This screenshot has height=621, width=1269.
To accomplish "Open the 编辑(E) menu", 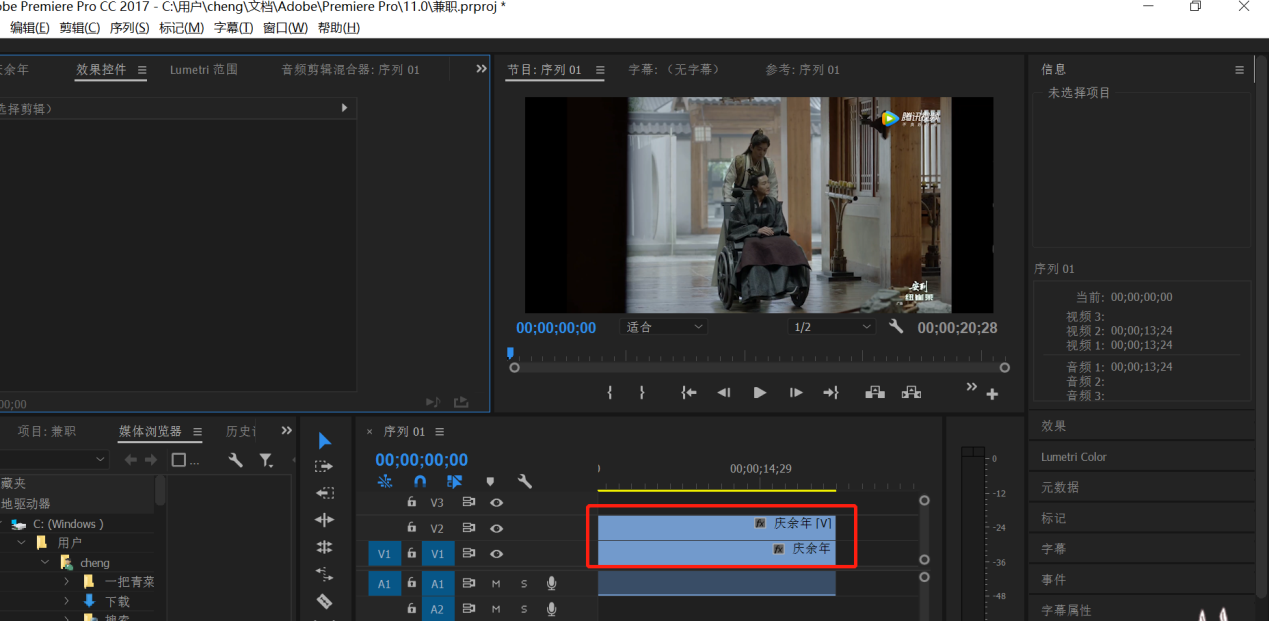I will (x=29, y=28).
